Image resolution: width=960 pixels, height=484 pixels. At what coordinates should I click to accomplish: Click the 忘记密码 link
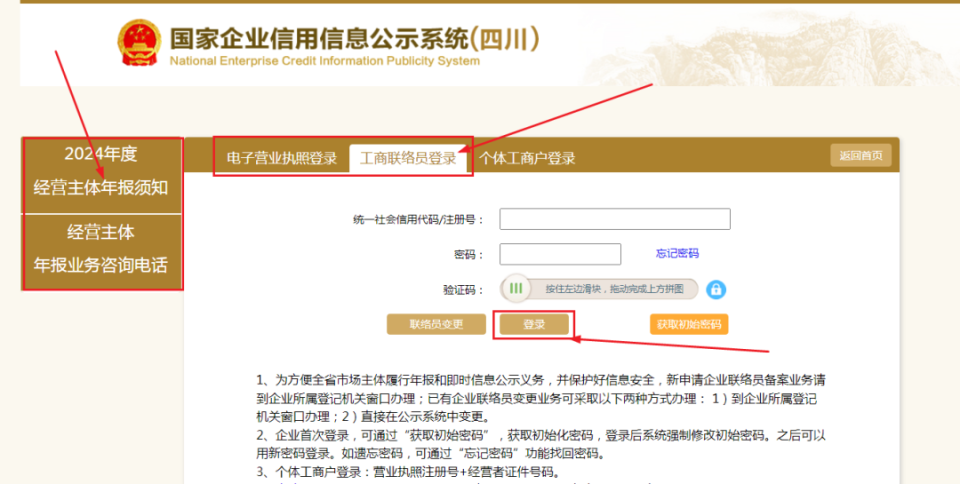[677, 253]
